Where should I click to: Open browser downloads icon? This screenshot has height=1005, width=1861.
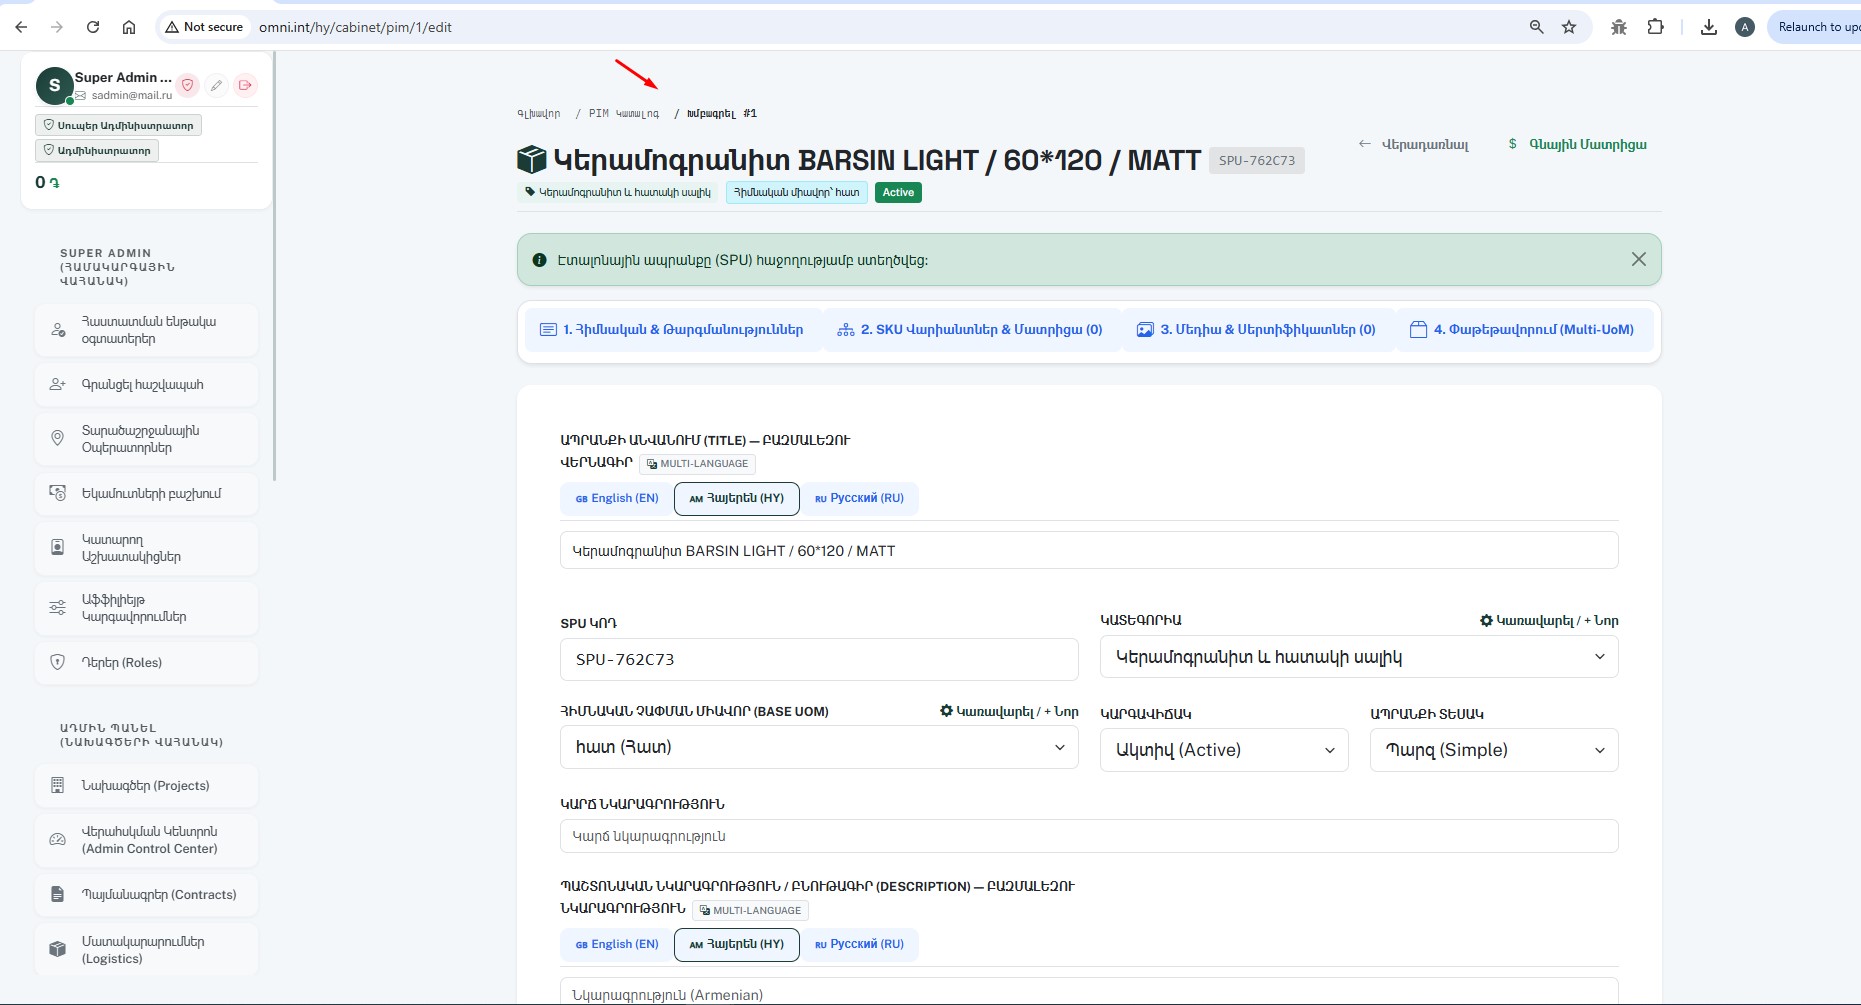[x=1709, y=27]
